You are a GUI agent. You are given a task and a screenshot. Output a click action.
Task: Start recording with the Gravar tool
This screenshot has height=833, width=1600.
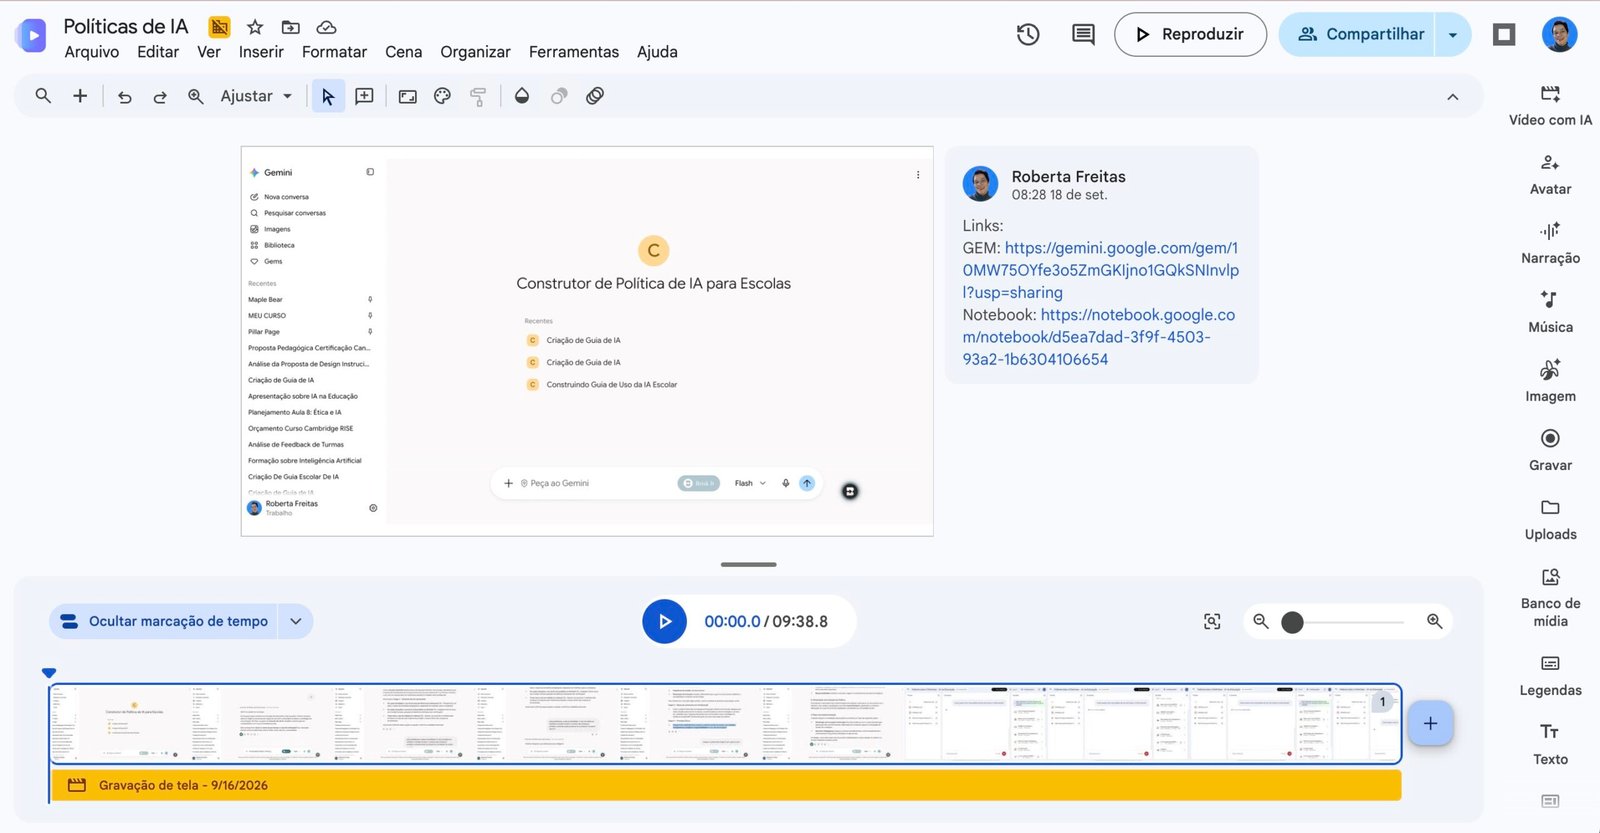pyautogui.click(x=1550, y=450)
